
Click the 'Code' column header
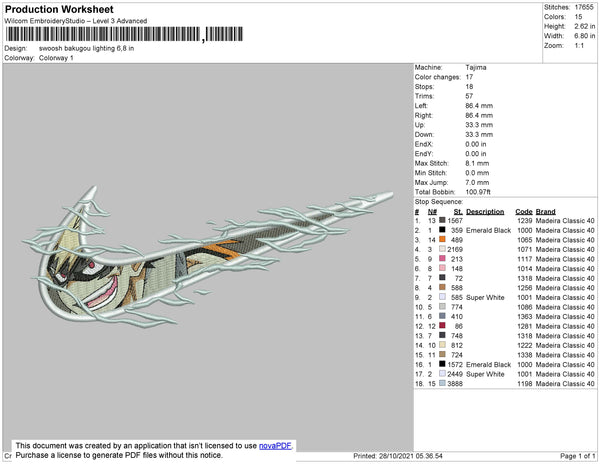(524, 212)
